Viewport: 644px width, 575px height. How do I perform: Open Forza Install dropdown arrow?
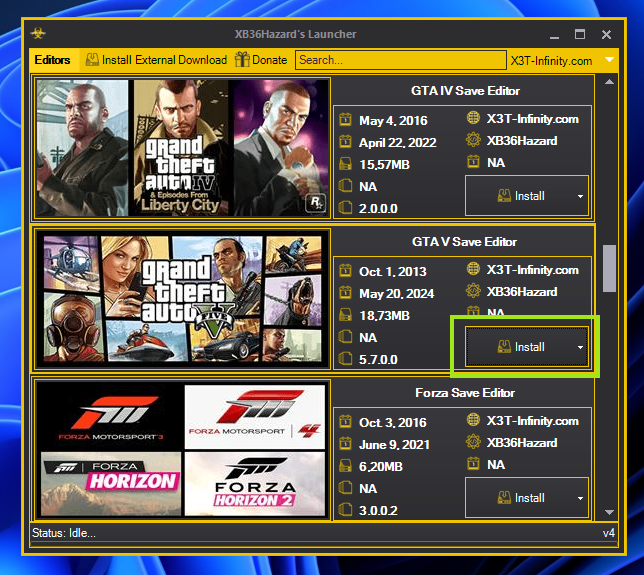580,498
